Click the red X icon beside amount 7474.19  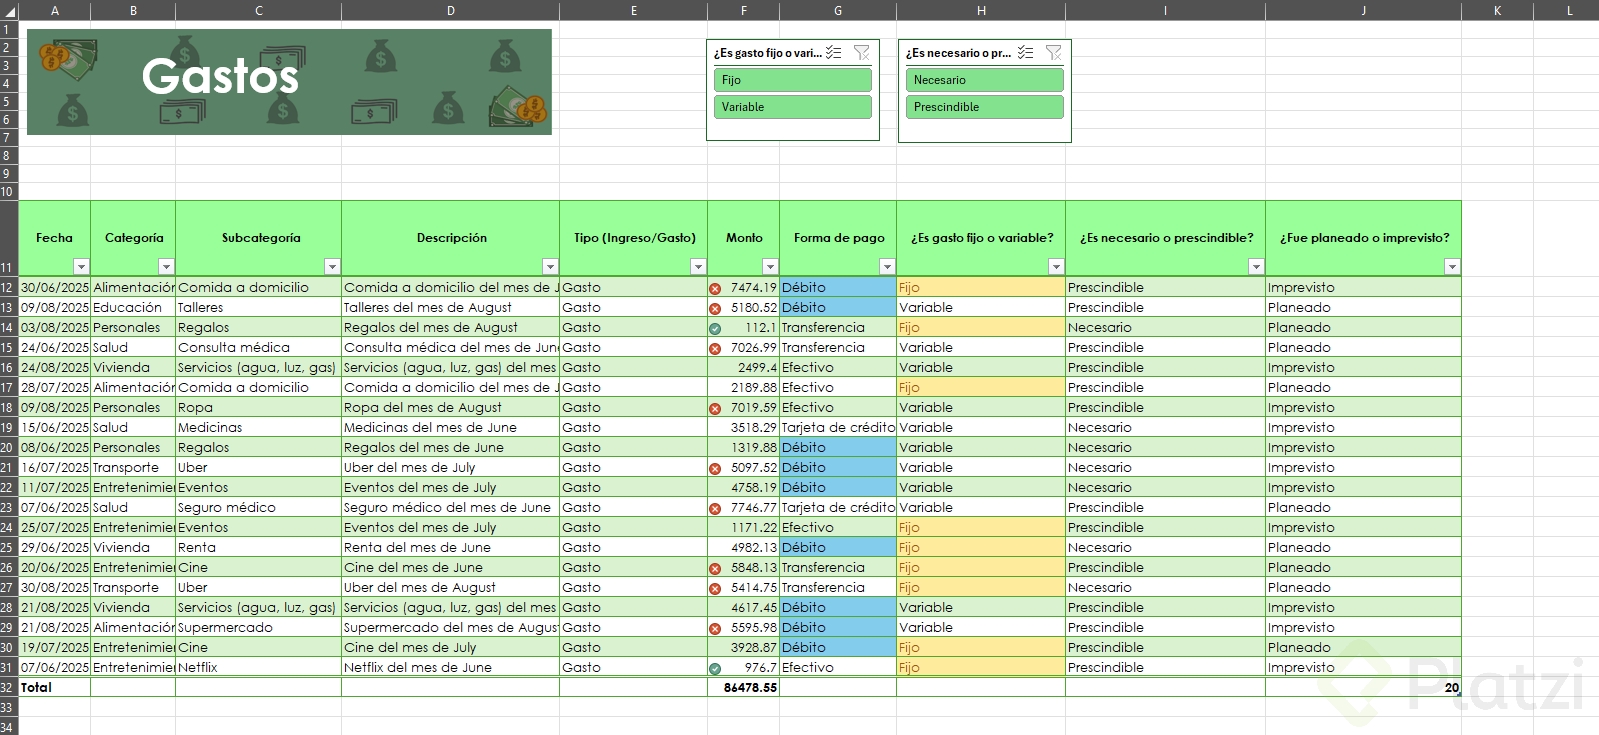point(715,288)
